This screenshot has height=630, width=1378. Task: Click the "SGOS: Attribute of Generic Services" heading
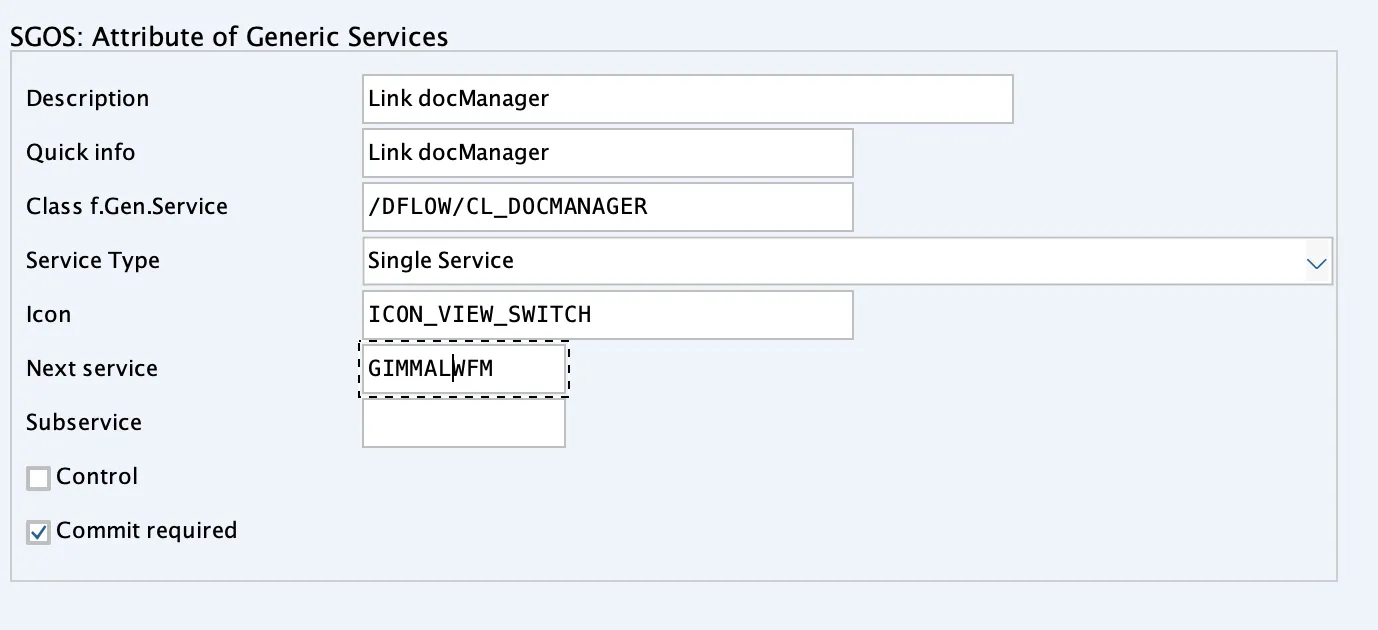pos(229,37)
